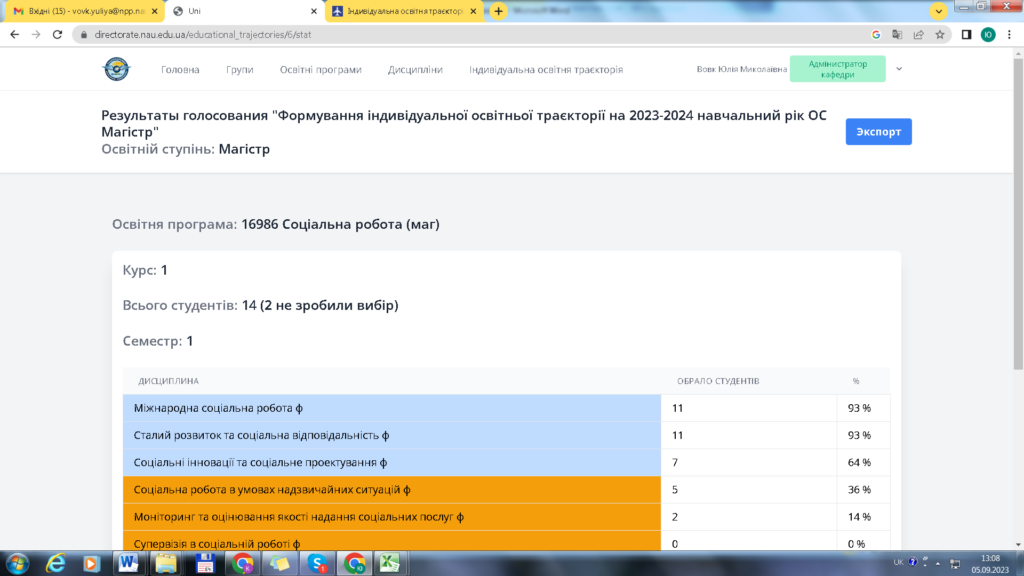Click the university logo in the navbar
This screenshot has height=576, width=1024.
pos(116,70)
